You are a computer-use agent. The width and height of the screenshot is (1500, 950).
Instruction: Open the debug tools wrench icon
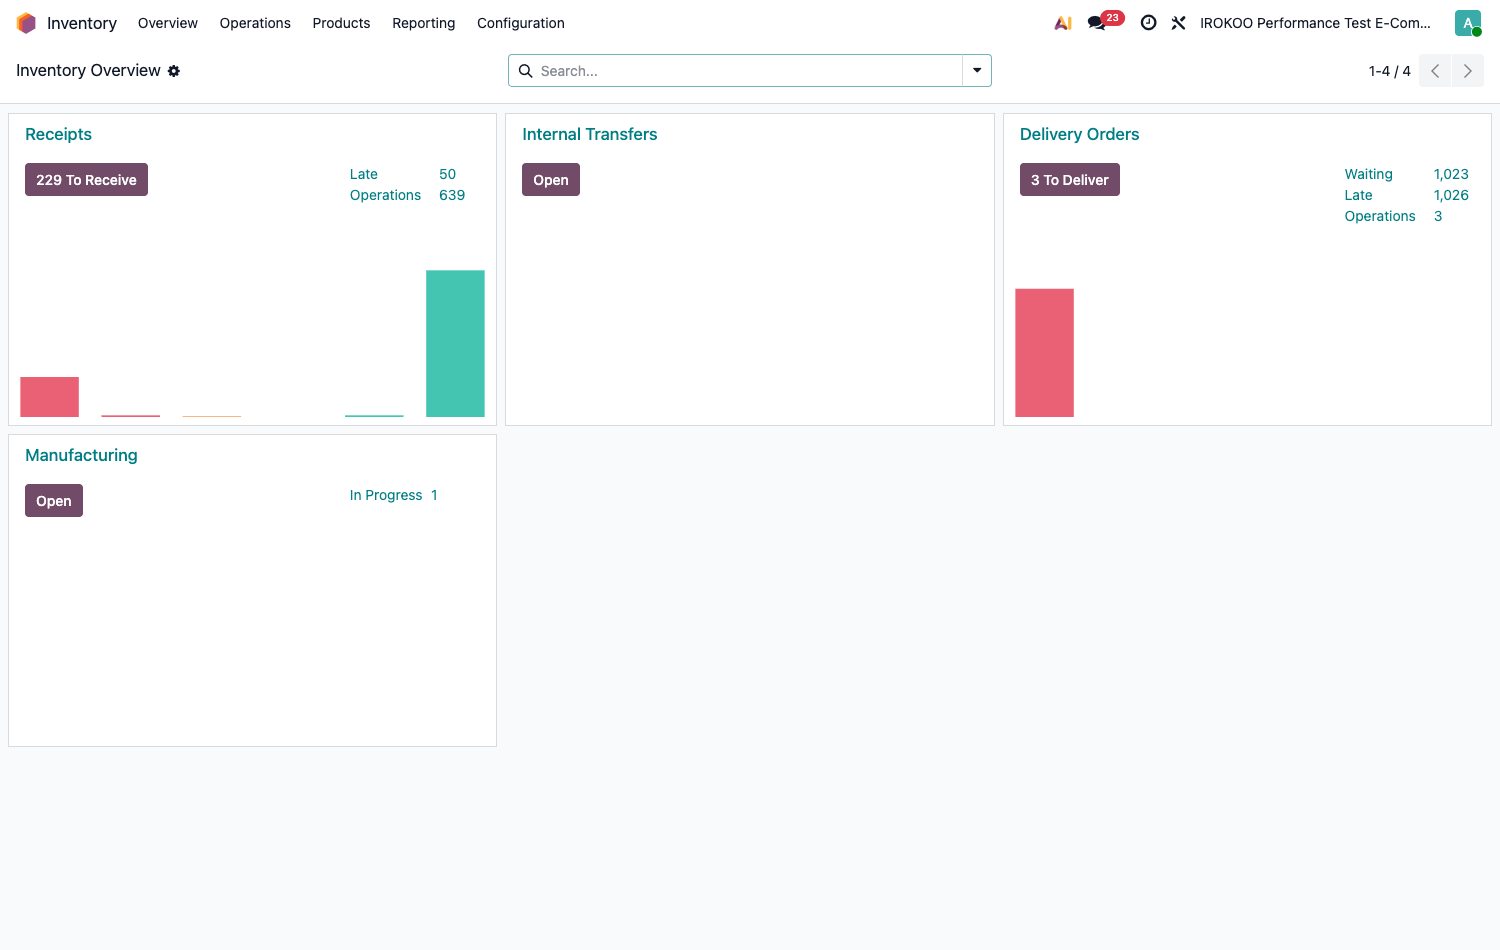[1179, 23]
